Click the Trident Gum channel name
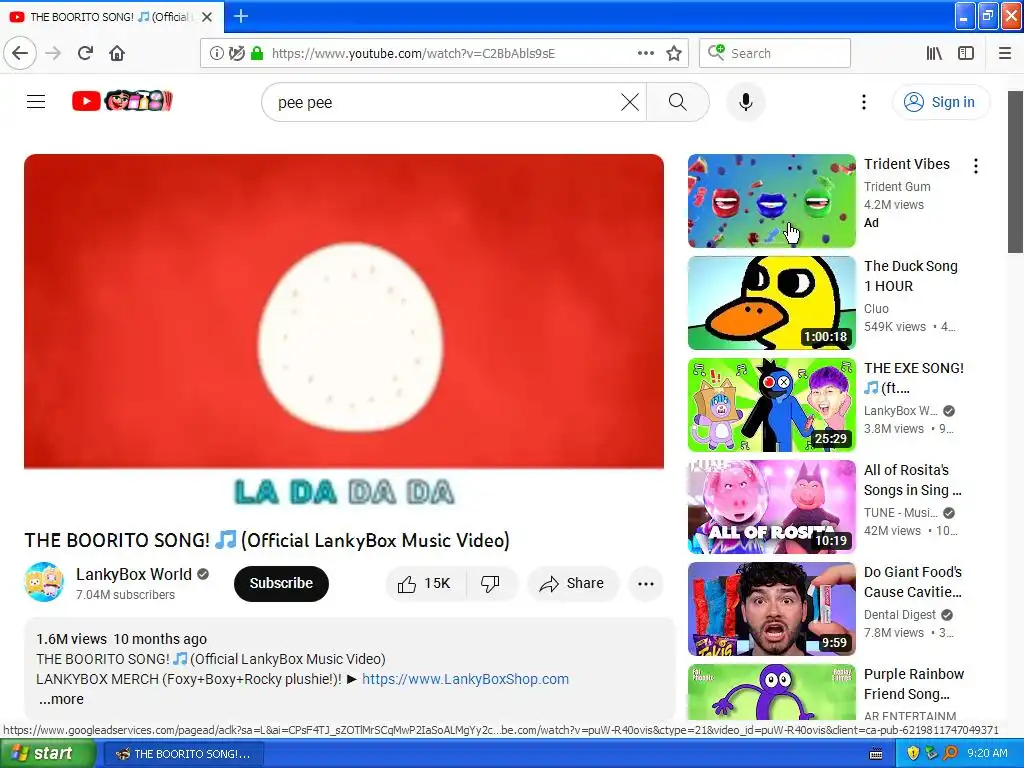1024x768 pixels. point(897,187)
